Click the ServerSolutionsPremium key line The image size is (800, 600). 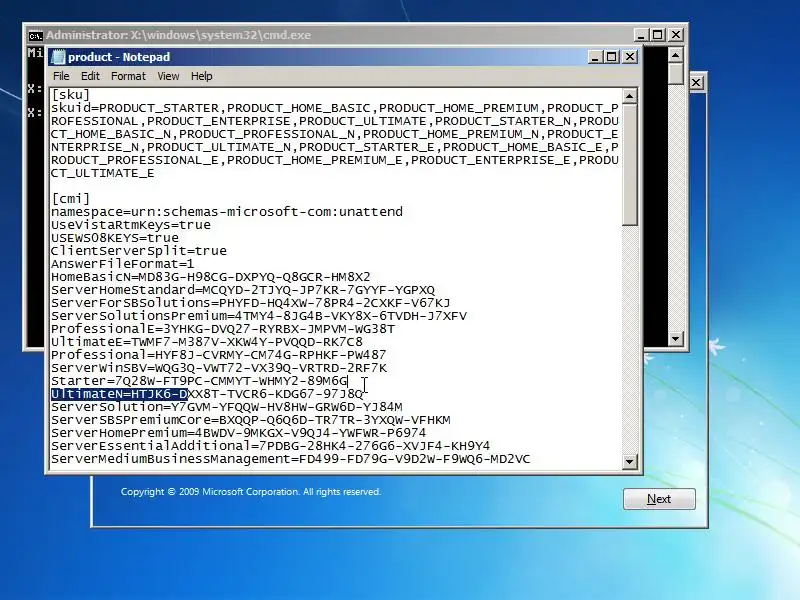pyautogui.click(x=259, y=316)
